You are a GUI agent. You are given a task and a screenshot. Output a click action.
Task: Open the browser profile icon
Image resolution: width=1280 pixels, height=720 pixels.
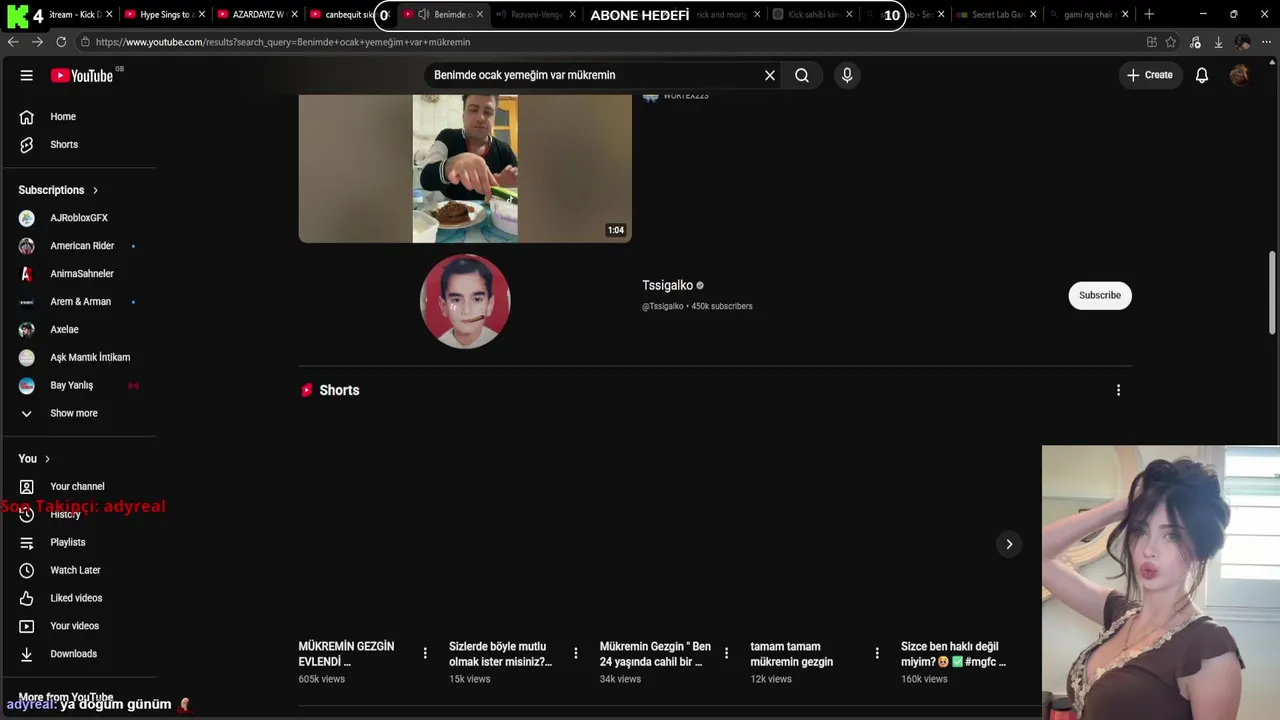pyautogui.click(x=1242, y=42)
